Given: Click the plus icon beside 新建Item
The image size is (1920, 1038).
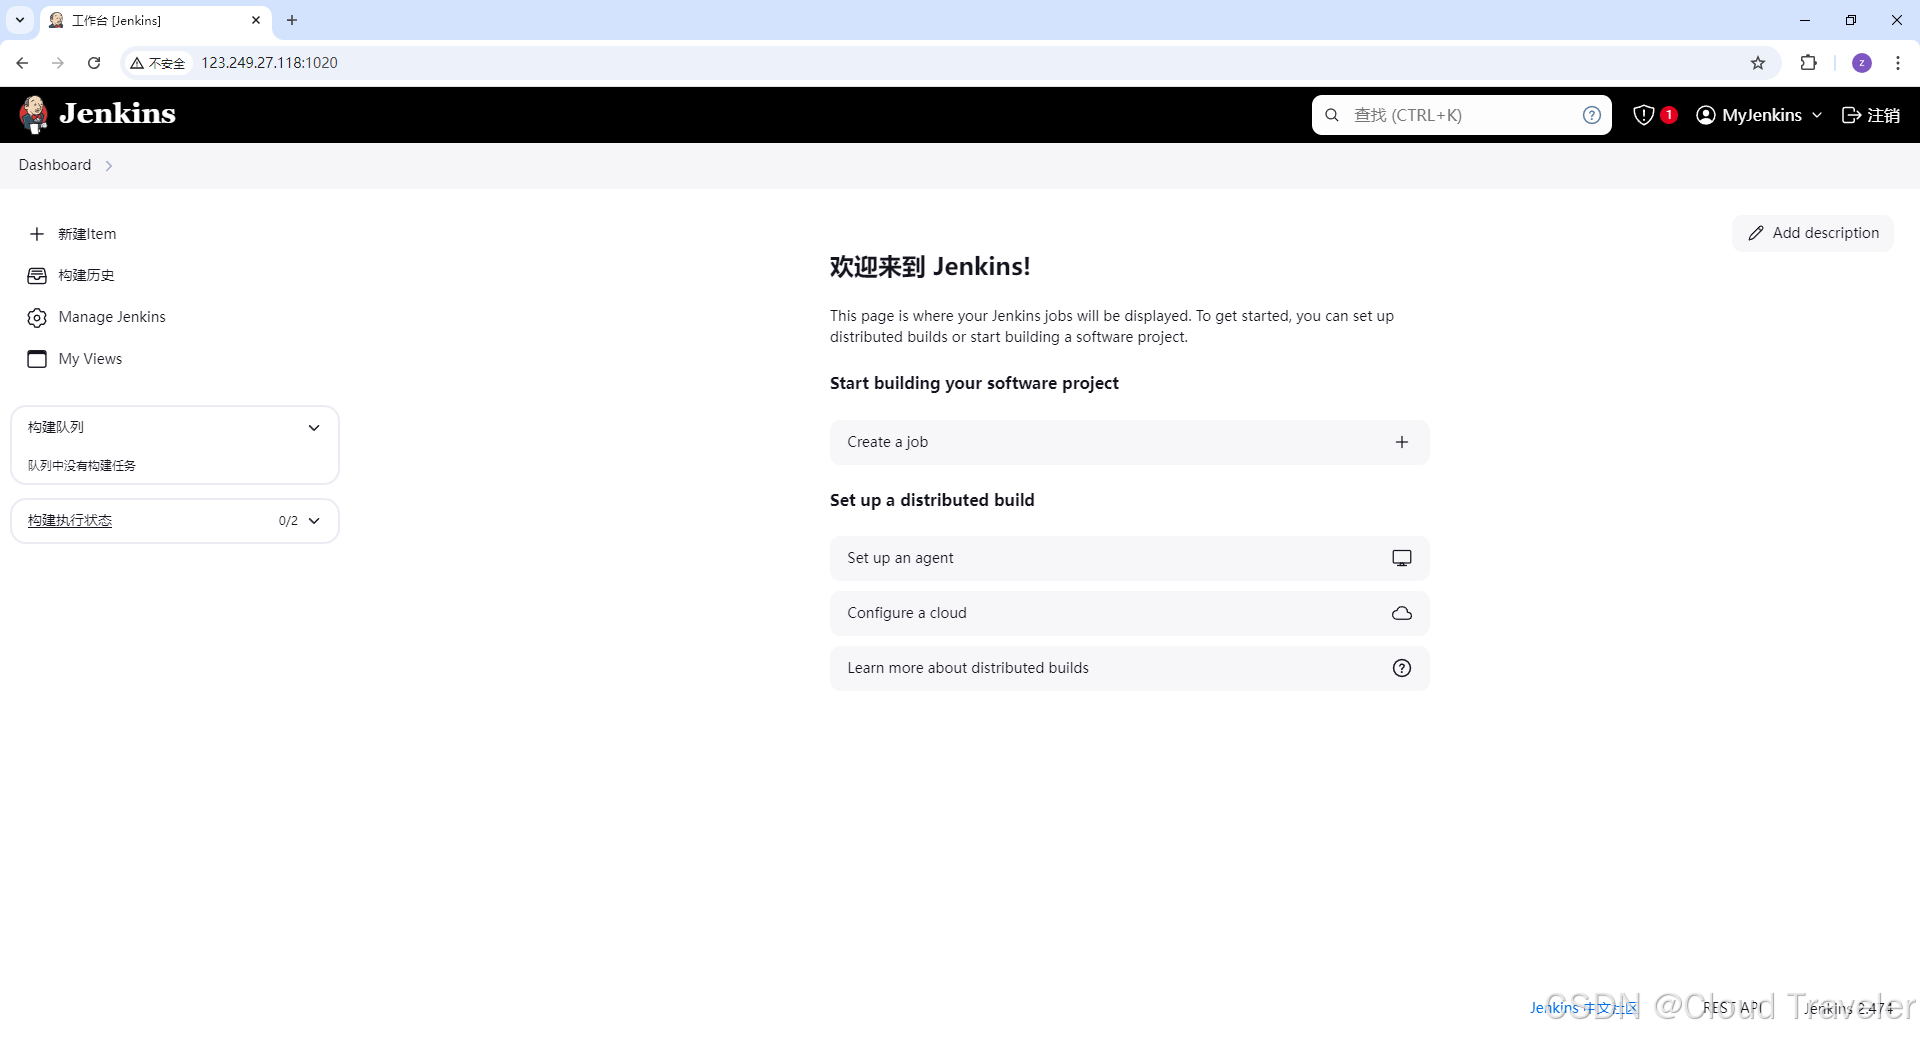Looking at the screenshot, I should coord(37,234).
